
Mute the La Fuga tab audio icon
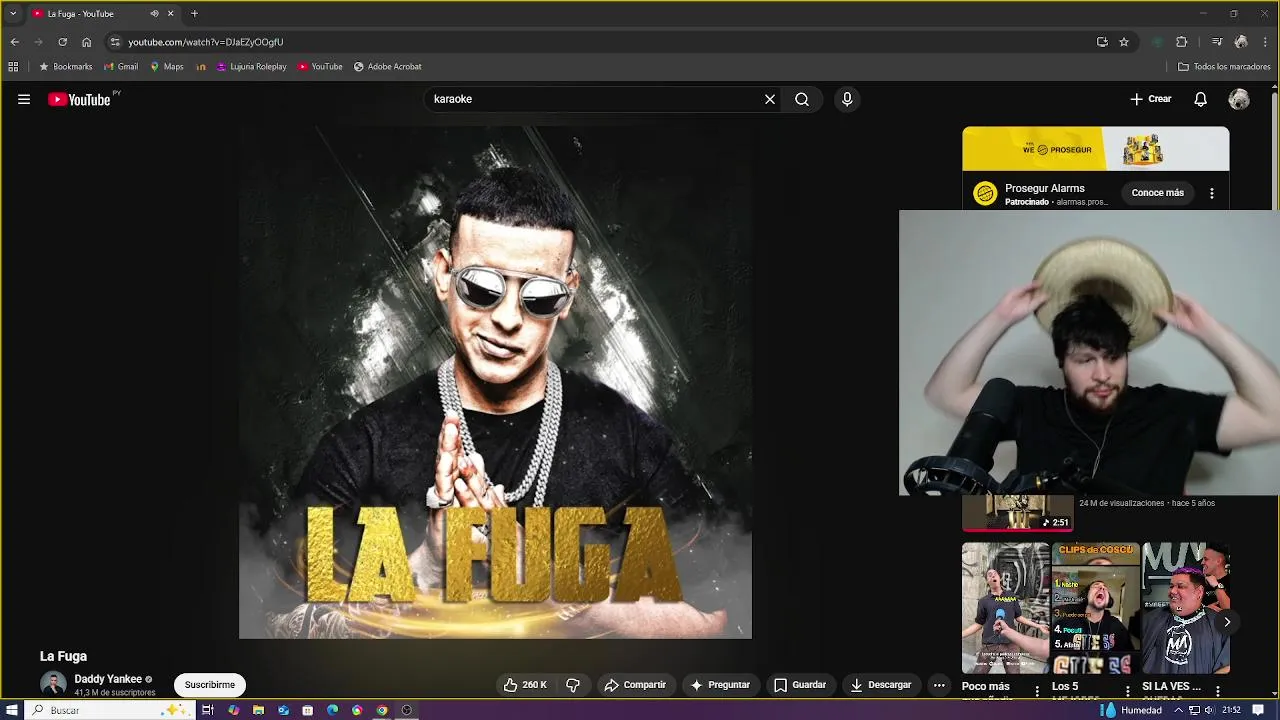[x=154, y=14]
